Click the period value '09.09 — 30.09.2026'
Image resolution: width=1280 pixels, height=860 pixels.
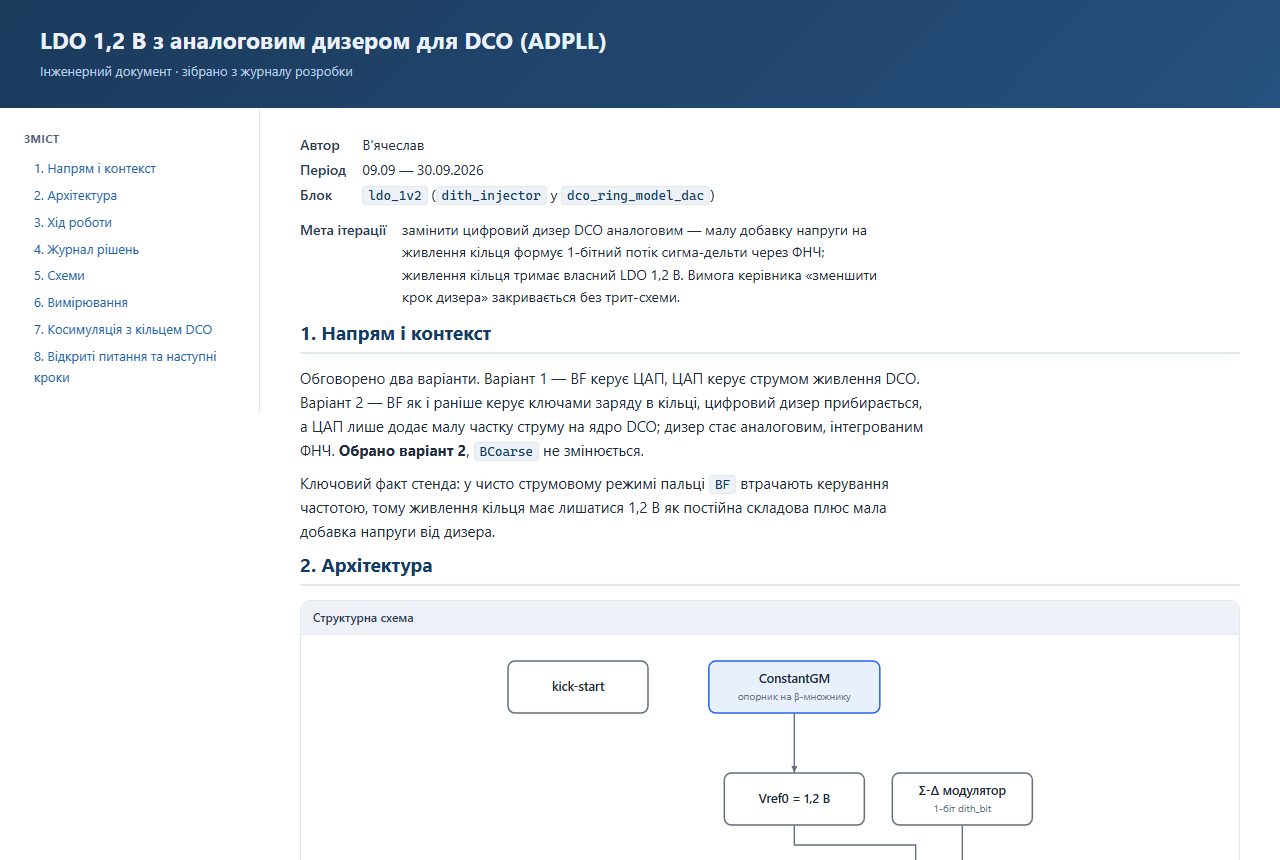(423, 170)
